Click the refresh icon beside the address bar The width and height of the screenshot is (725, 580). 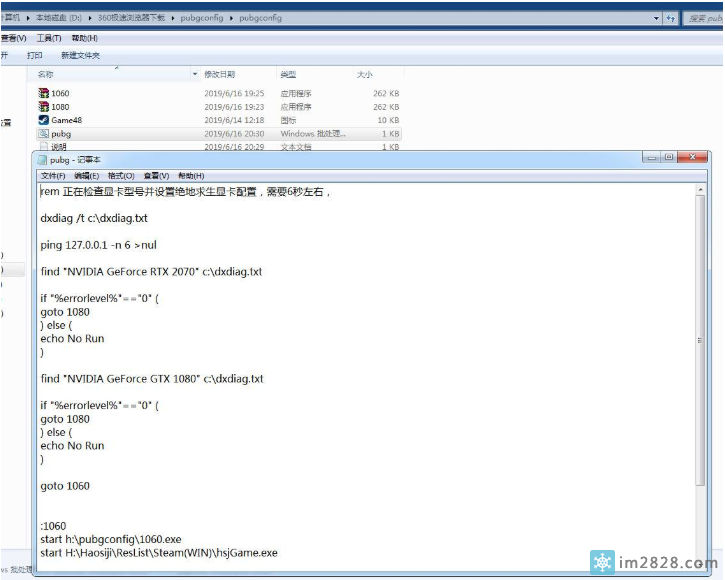[x=670, y=18]
